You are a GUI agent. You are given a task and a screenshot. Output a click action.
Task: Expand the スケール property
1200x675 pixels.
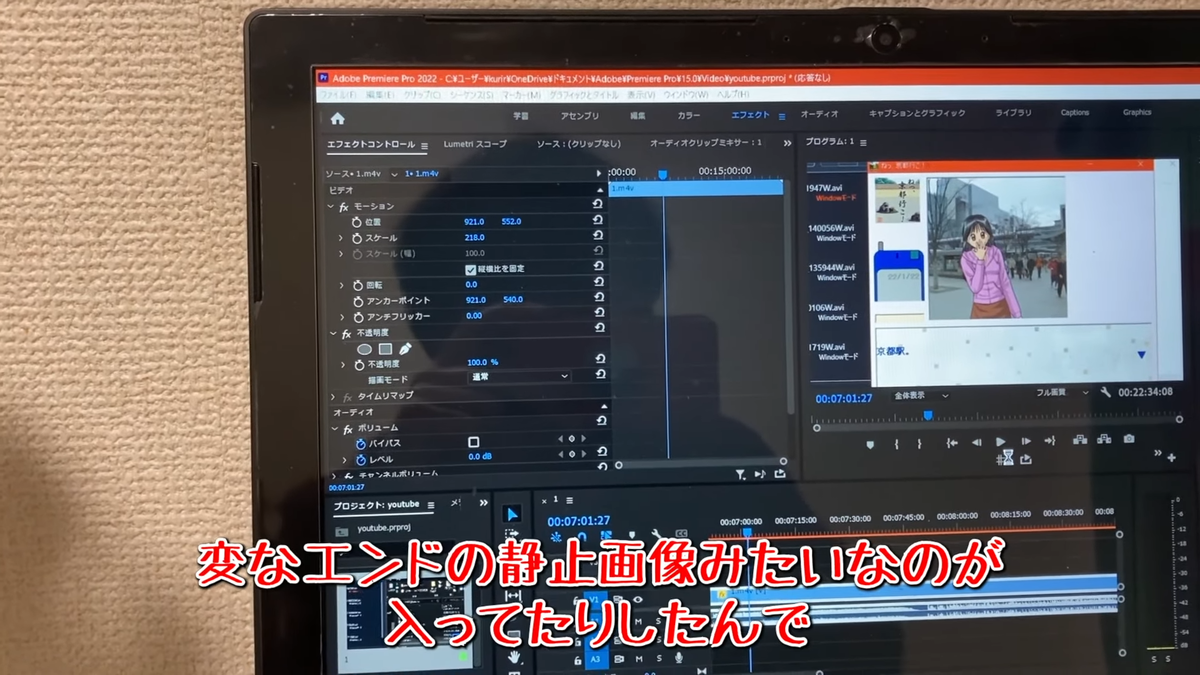click(x=340, y=238)
